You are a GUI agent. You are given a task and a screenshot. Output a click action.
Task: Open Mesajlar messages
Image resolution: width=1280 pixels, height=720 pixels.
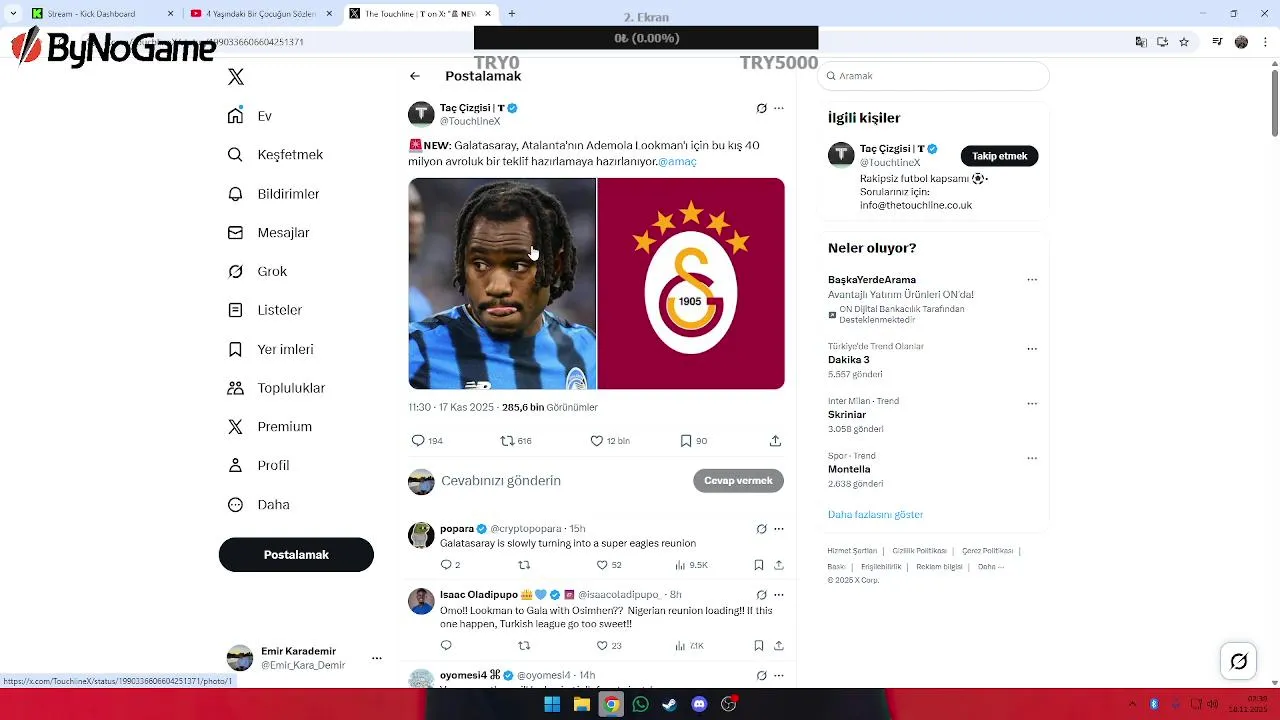(x=268, y=233)
